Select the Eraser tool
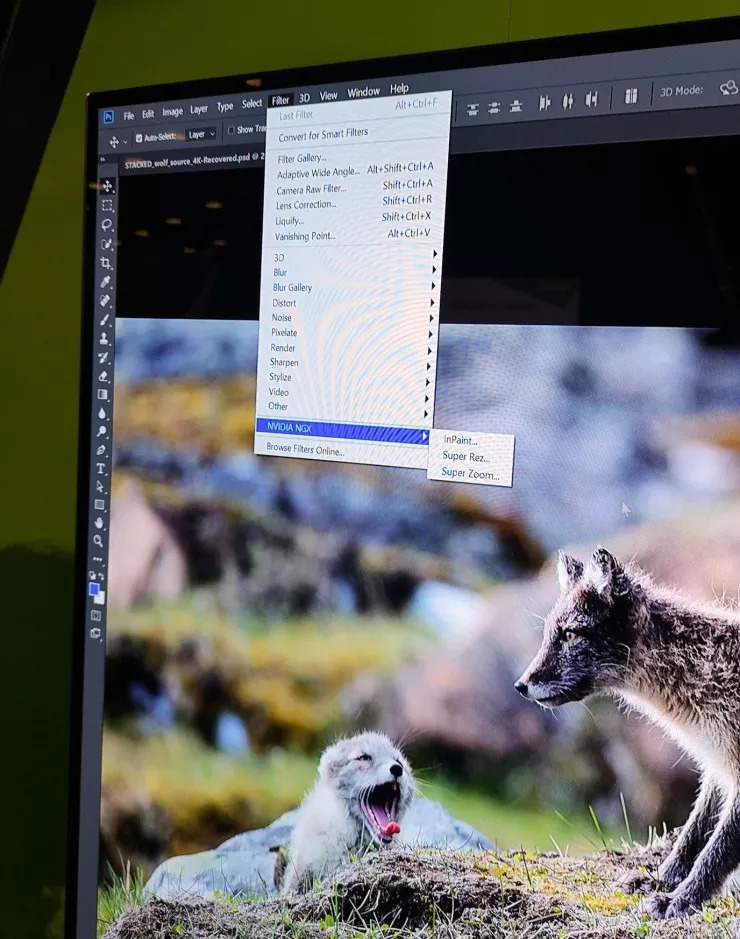Viewport: 740px width, 939px height. pyautogui.click(x=104, y=376)
